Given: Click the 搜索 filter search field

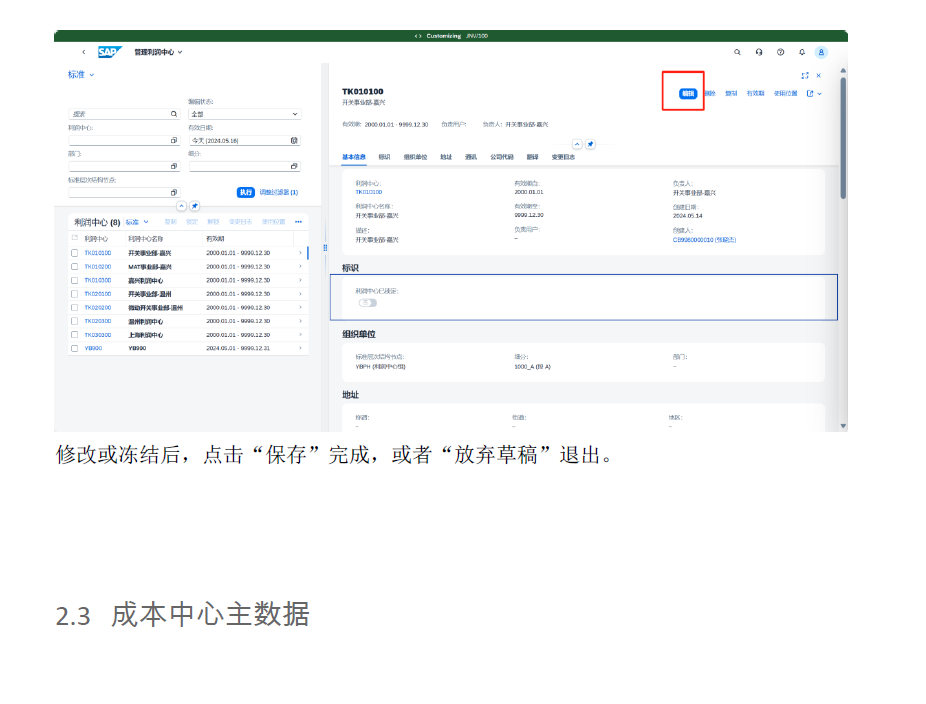Looking at the screenshot, I should (x=120, y=114).
